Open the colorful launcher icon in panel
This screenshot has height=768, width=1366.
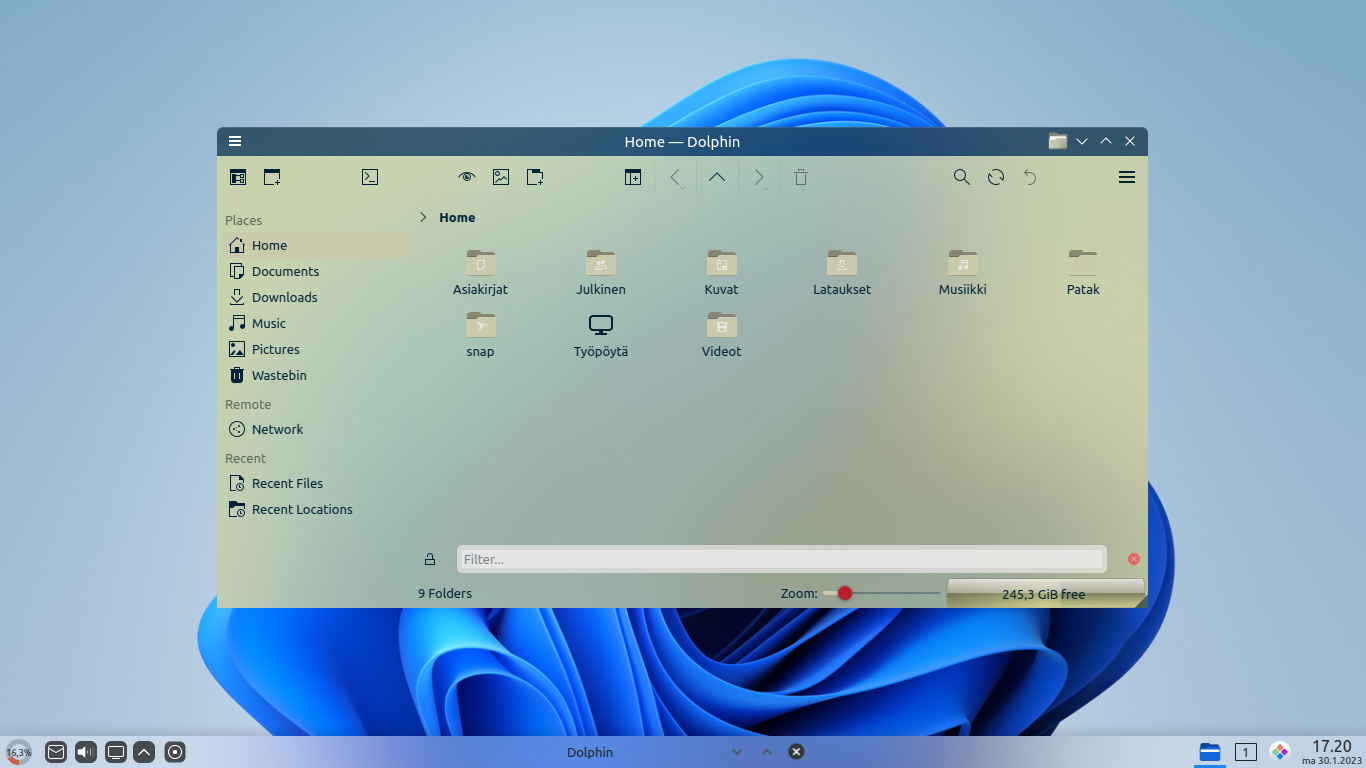1280,751
